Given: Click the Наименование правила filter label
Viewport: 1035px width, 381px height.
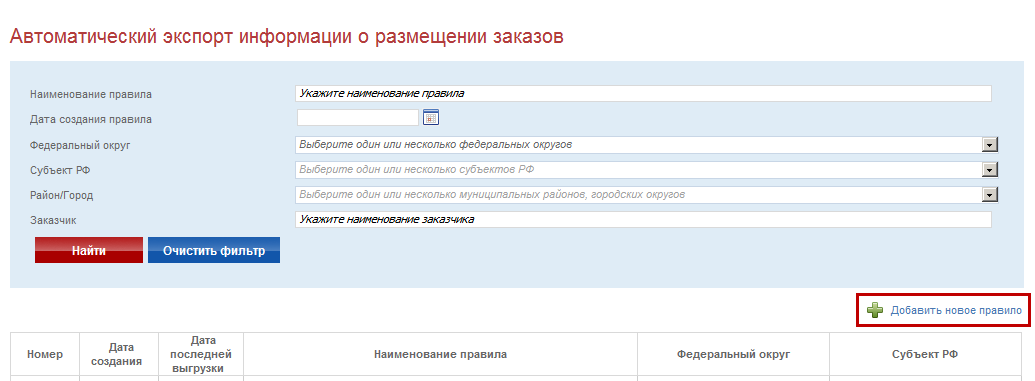Looking at the screenshot, I should click(91, 94).
